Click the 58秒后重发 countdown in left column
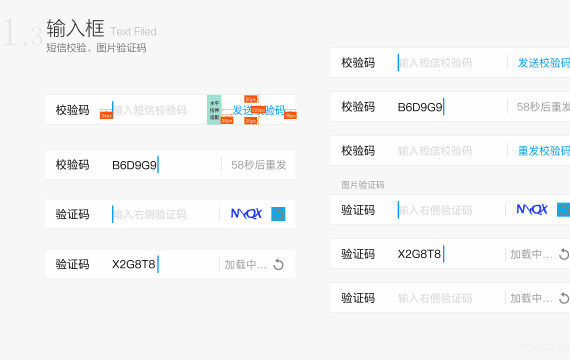 click(x=259, y=165)
